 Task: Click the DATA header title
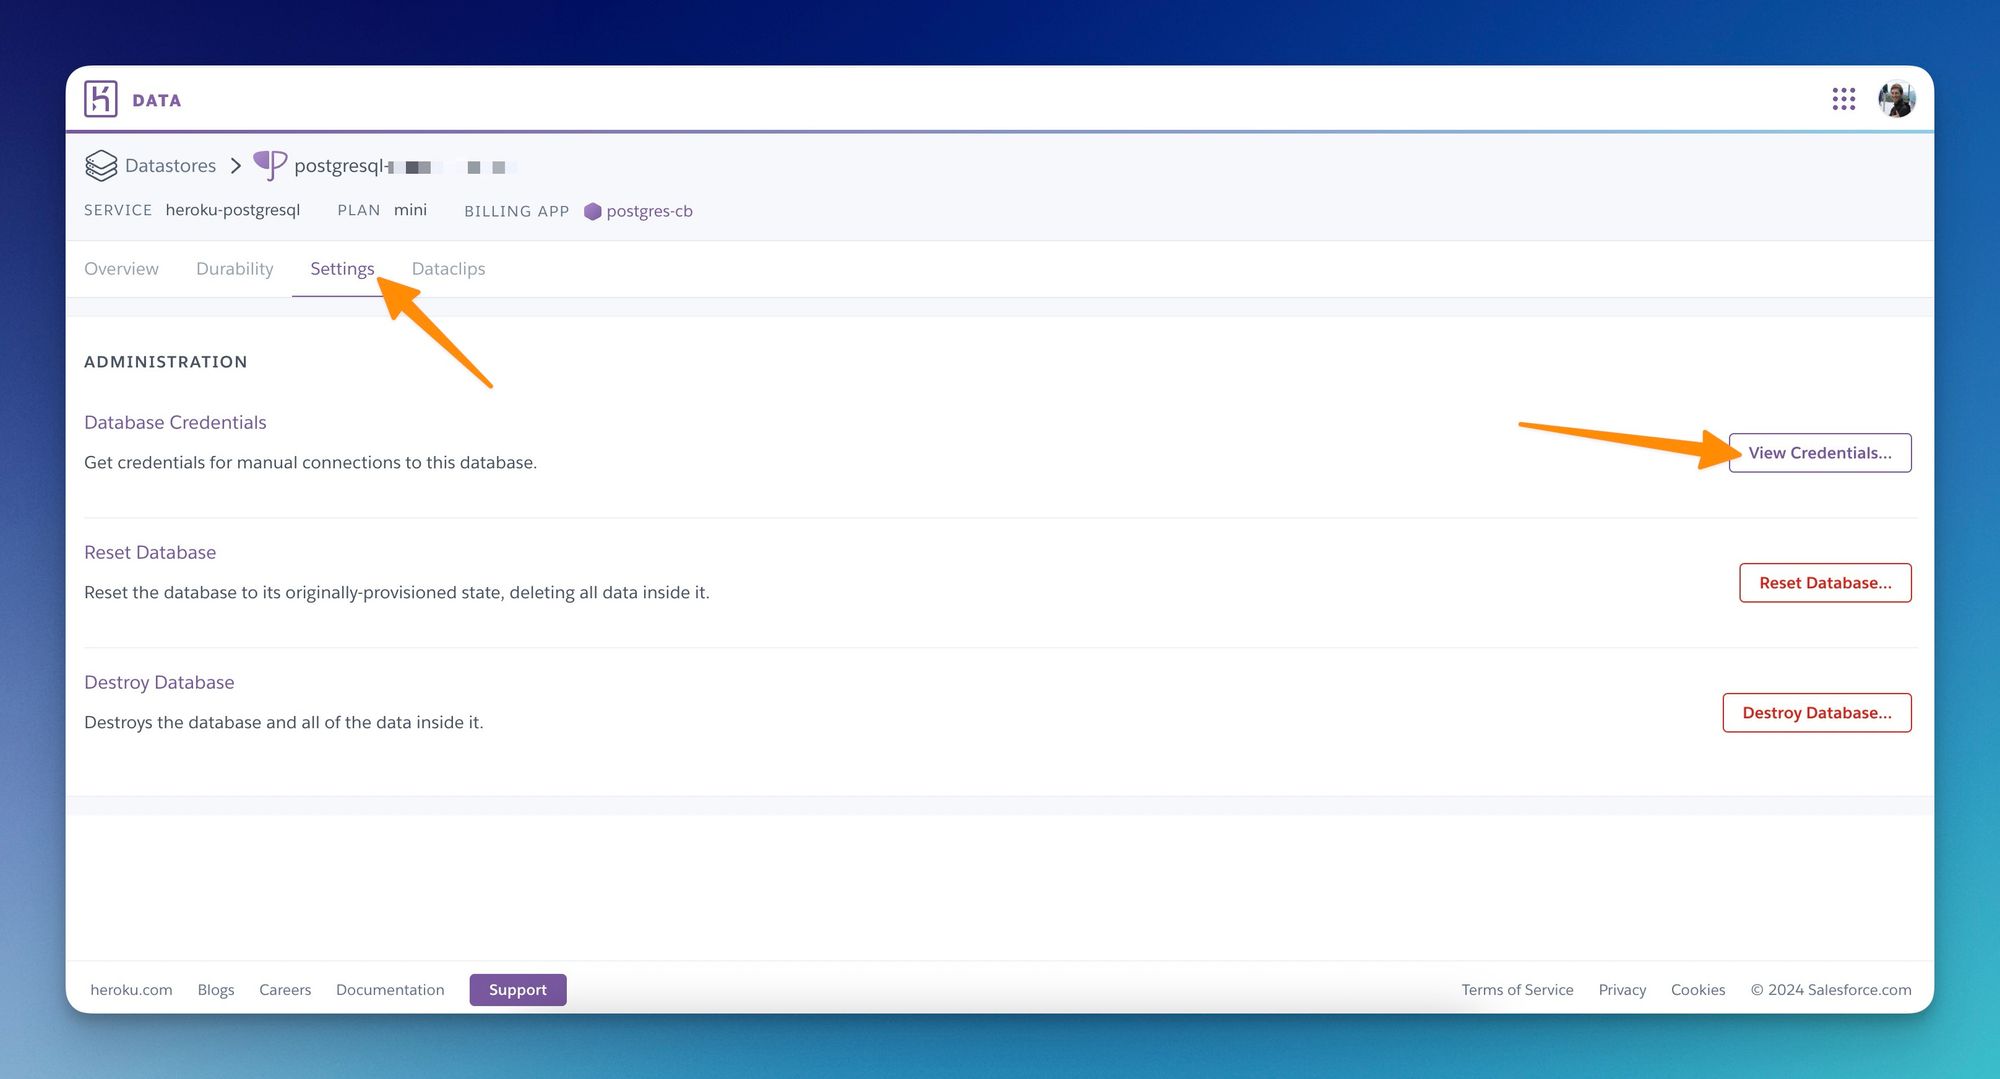[x=157, y=100]
